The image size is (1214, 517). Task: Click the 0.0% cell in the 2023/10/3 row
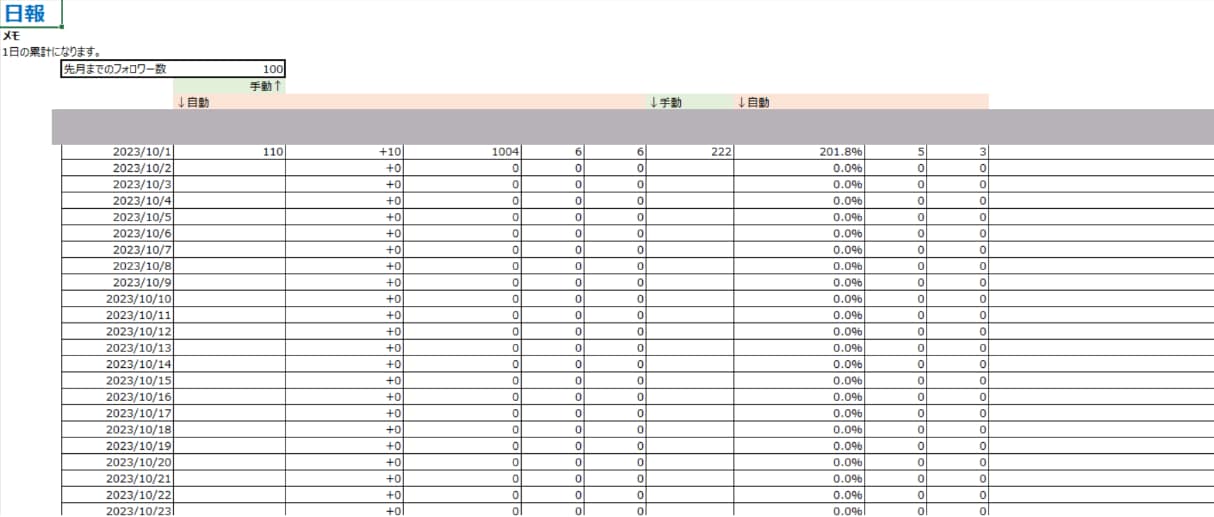[799, 184]
